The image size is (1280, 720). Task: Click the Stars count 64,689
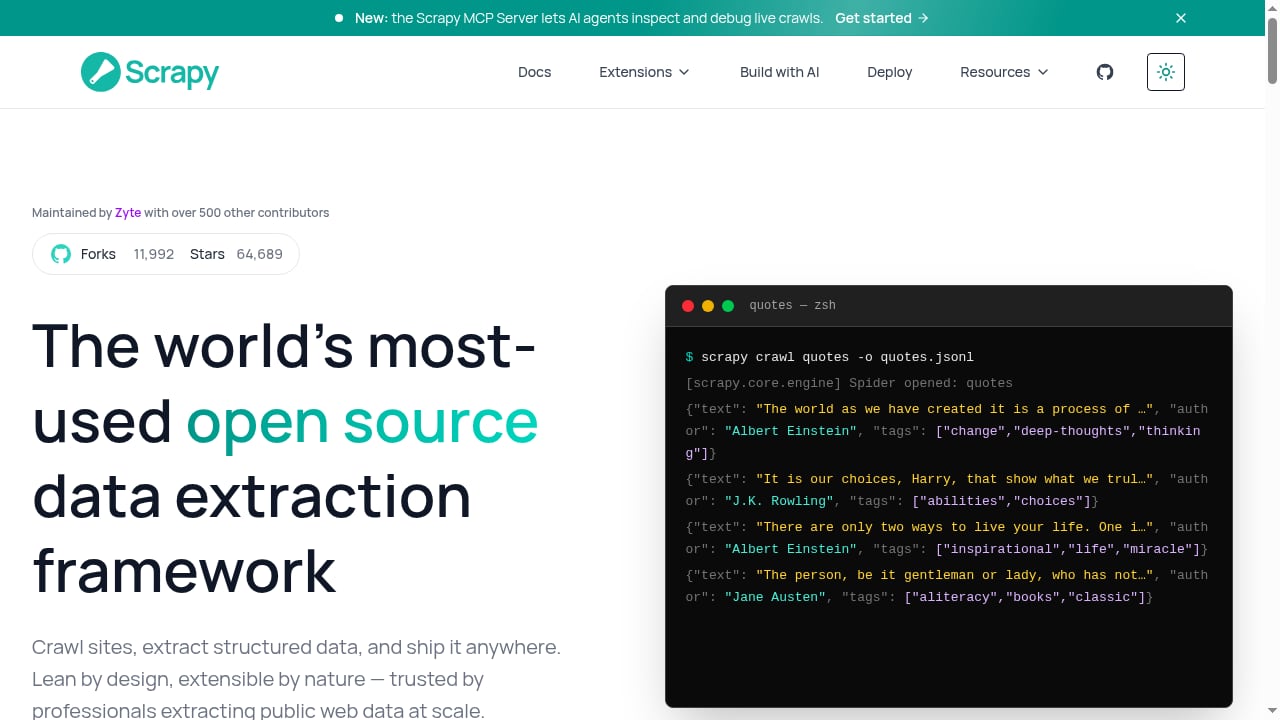coord(260,254)
